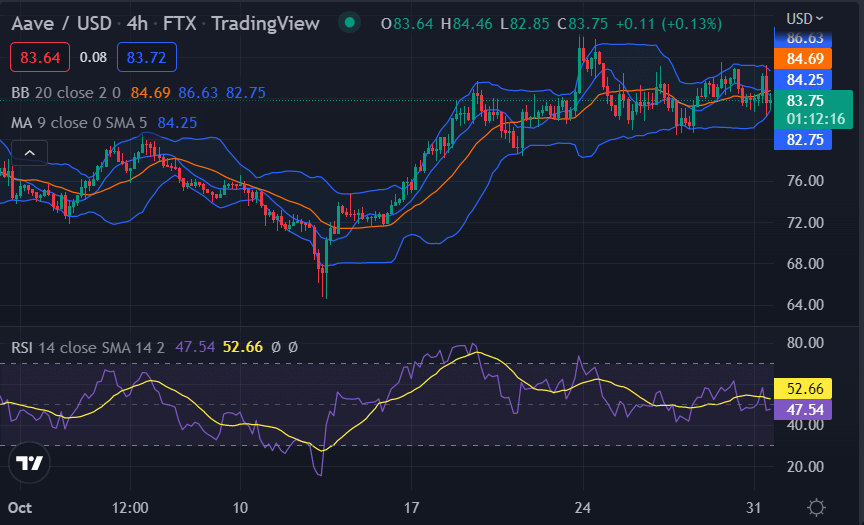This screenshot has width=864, height=525.
Task: Click the close price C83.75 reading
Action: 582,24
